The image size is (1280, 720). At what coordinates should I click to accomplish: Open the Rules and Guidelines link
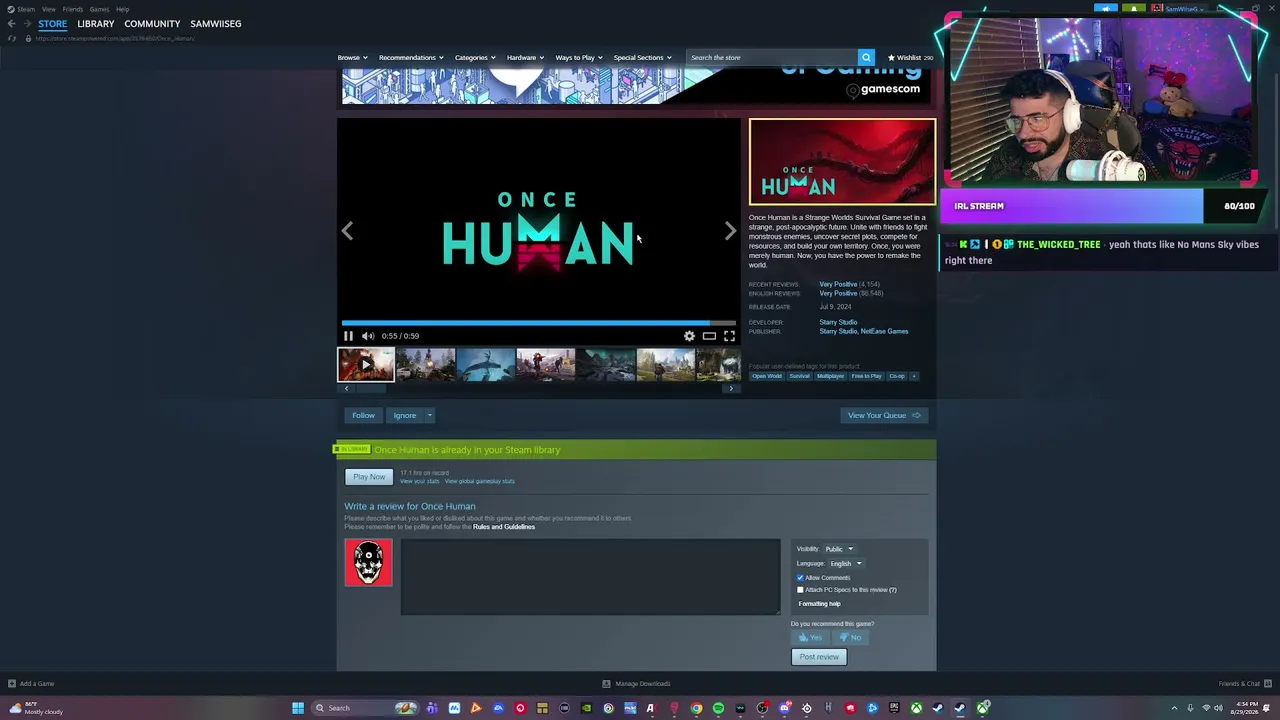tap(504, 527)
